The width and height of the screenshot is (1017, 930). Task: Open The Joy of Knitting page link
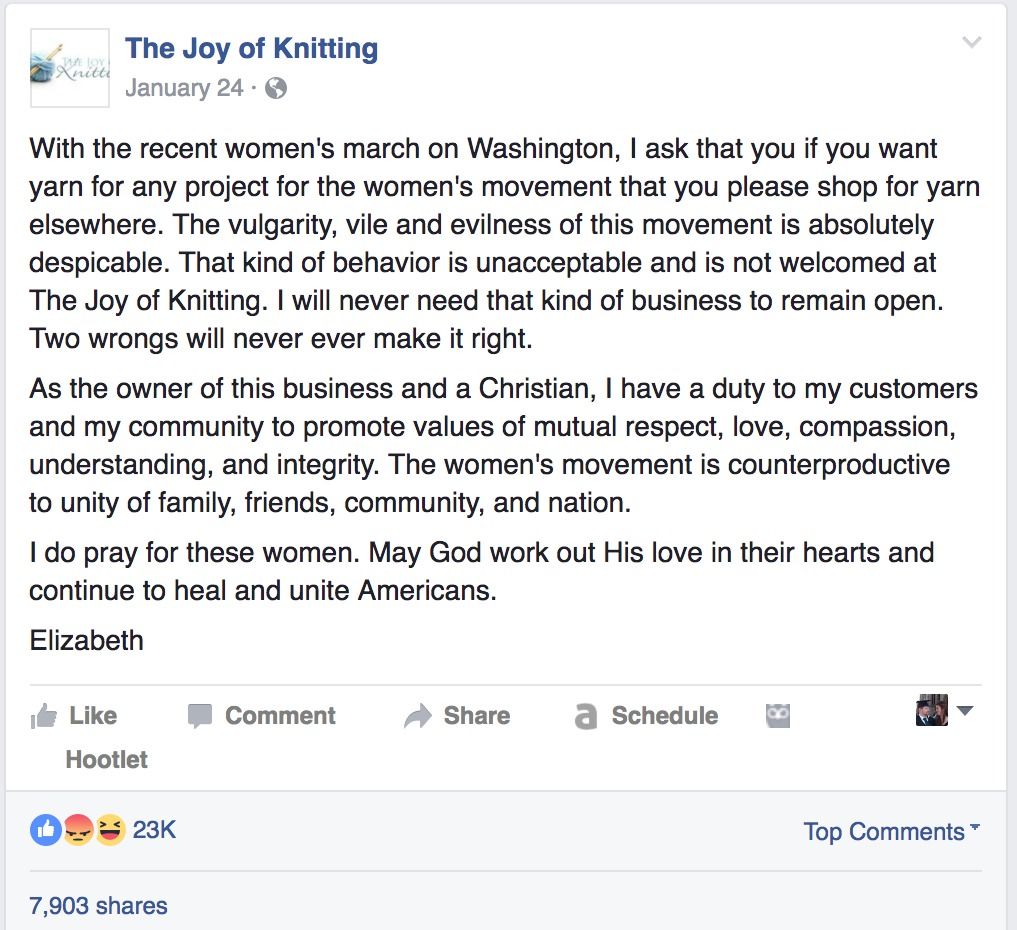(x=252, y=49)
